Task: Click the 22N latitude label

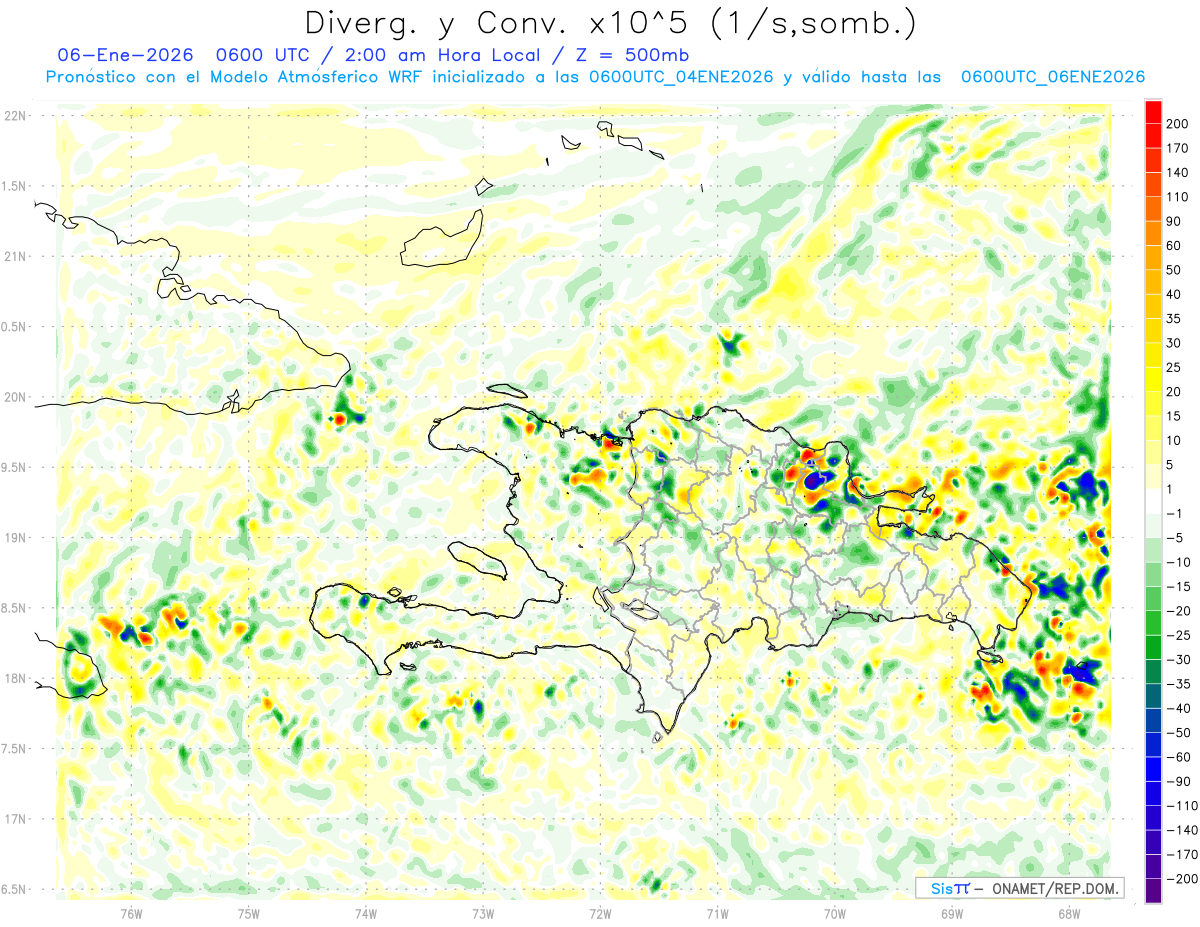Action: point(16,116)
